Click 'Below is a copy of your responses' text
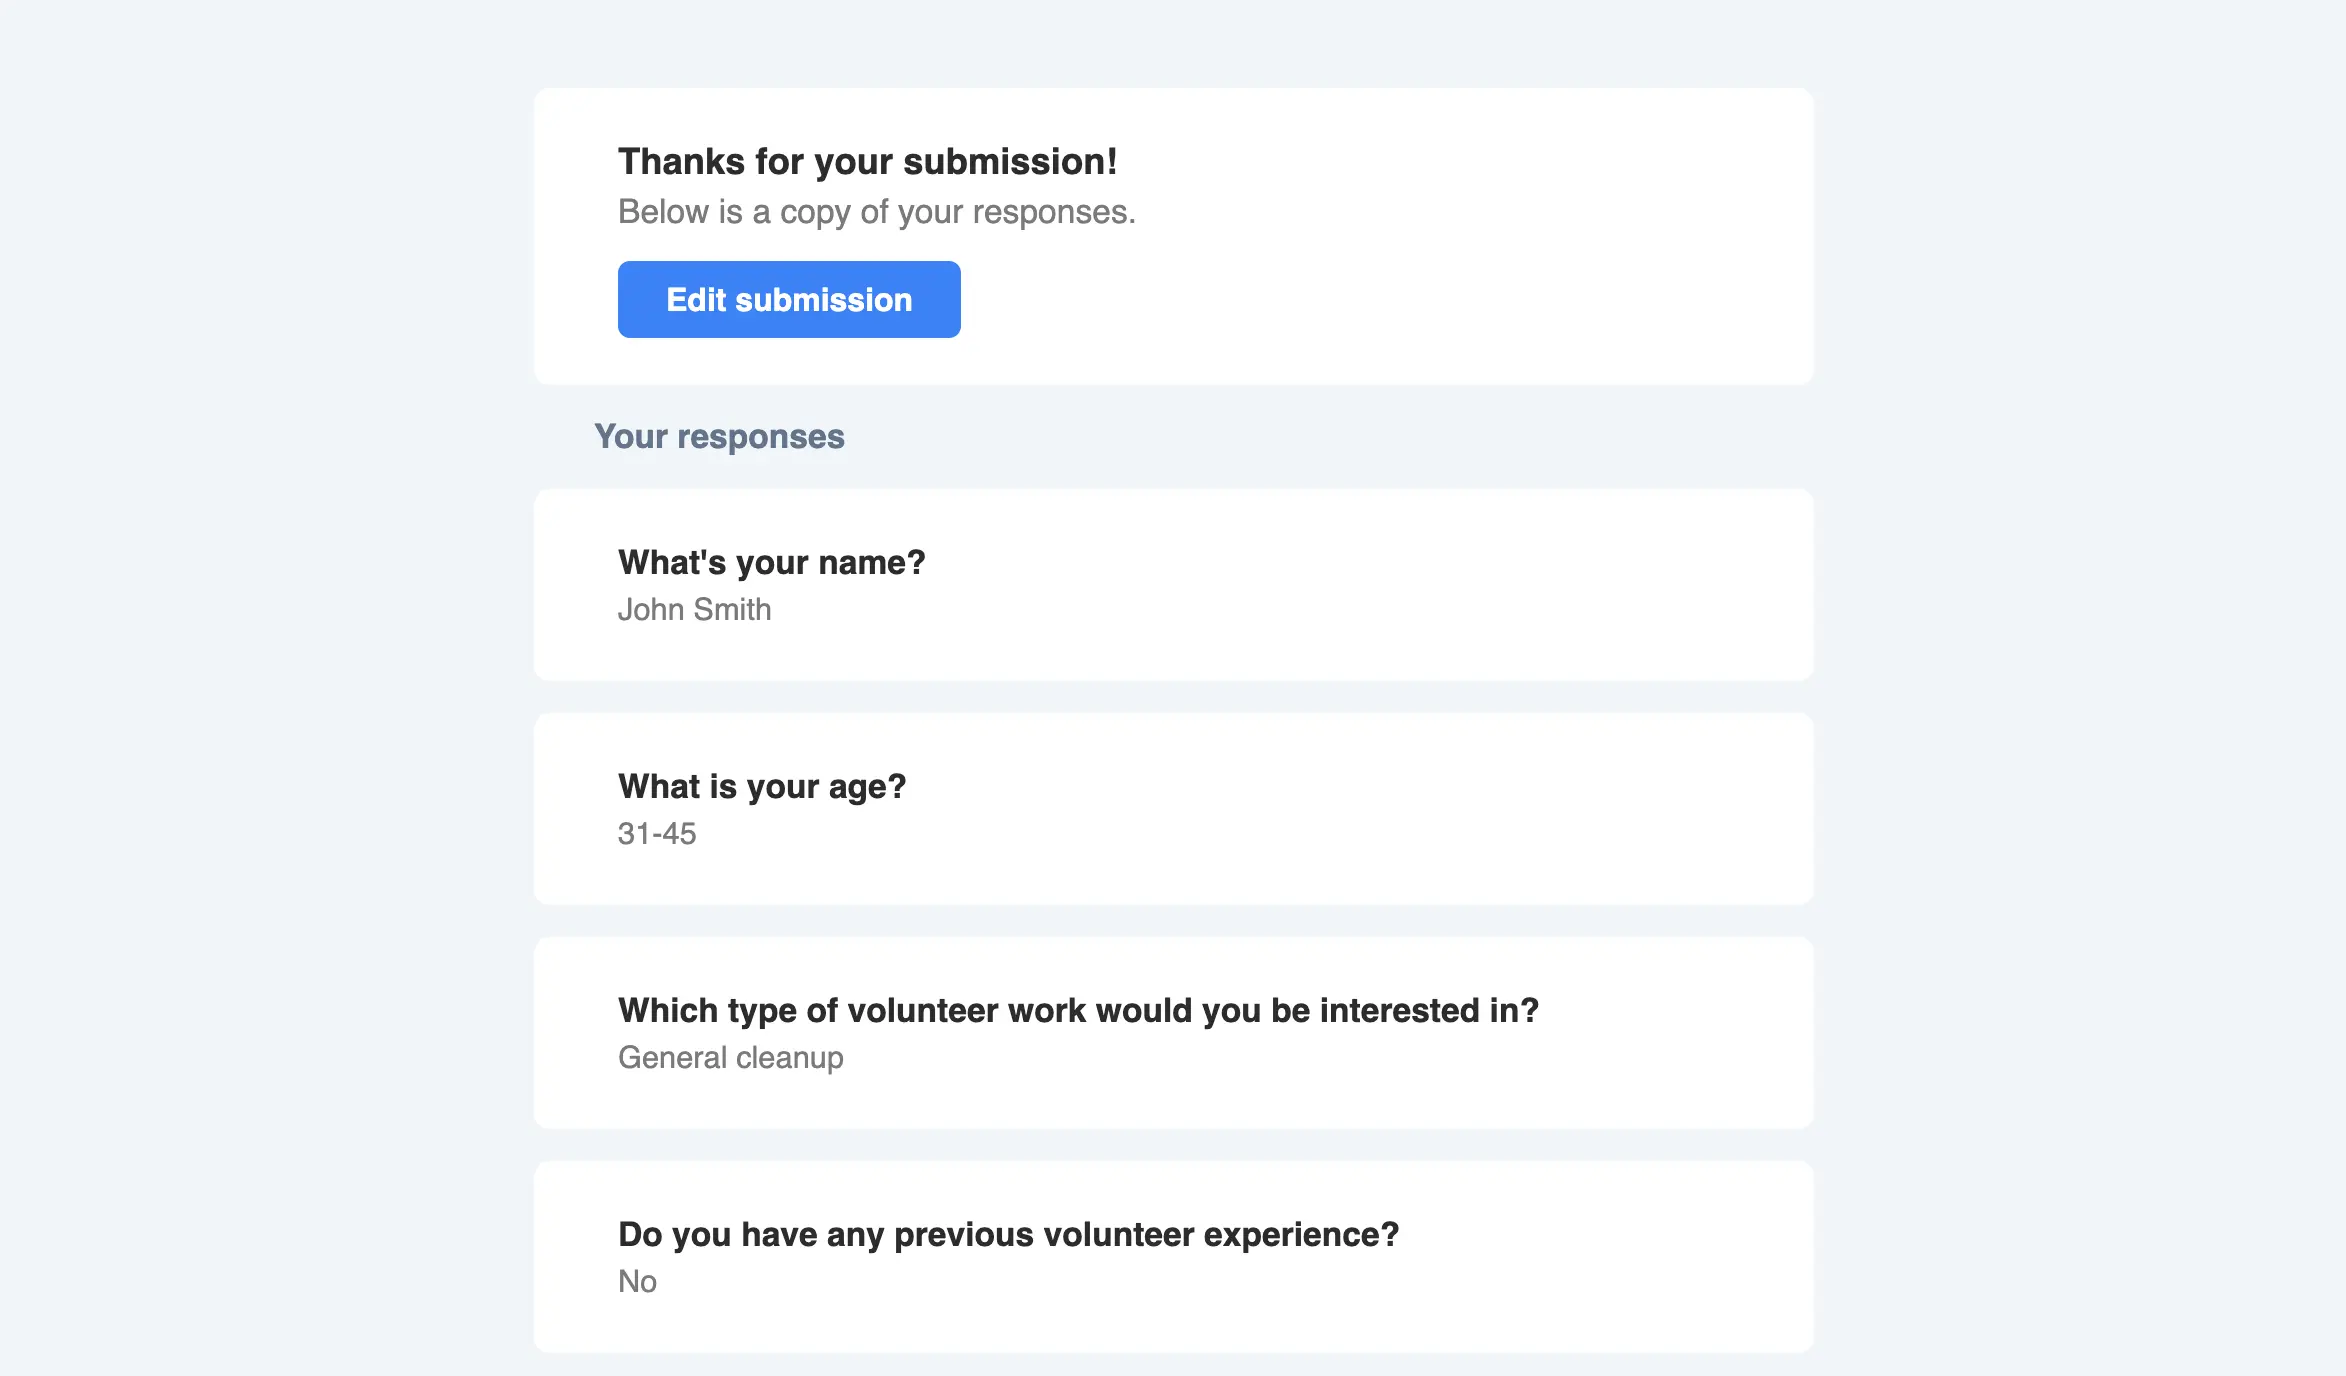2346x1376 pixels. (876, 212)
